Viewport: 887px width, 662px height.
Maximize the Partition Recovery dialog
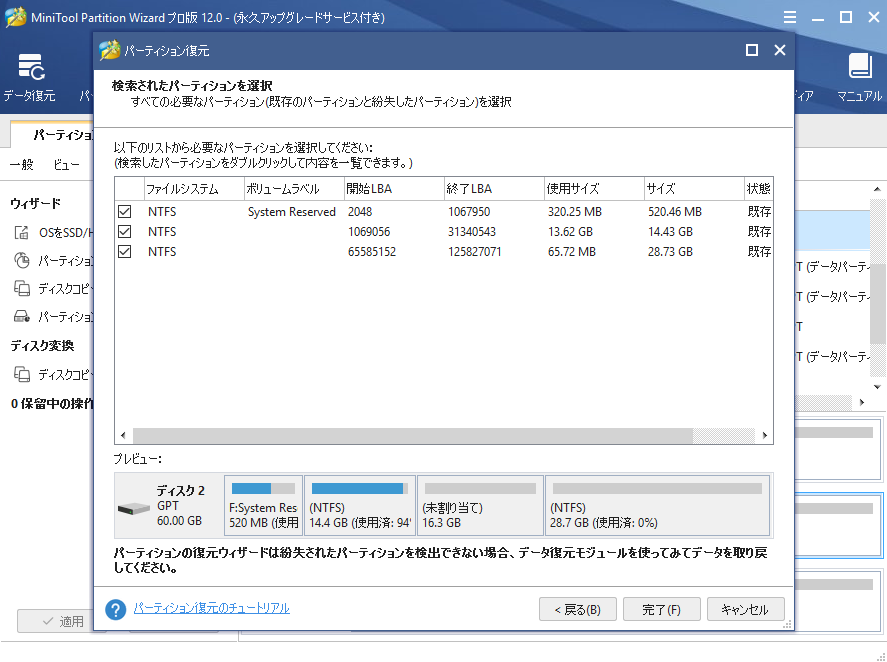coord(752,50)
